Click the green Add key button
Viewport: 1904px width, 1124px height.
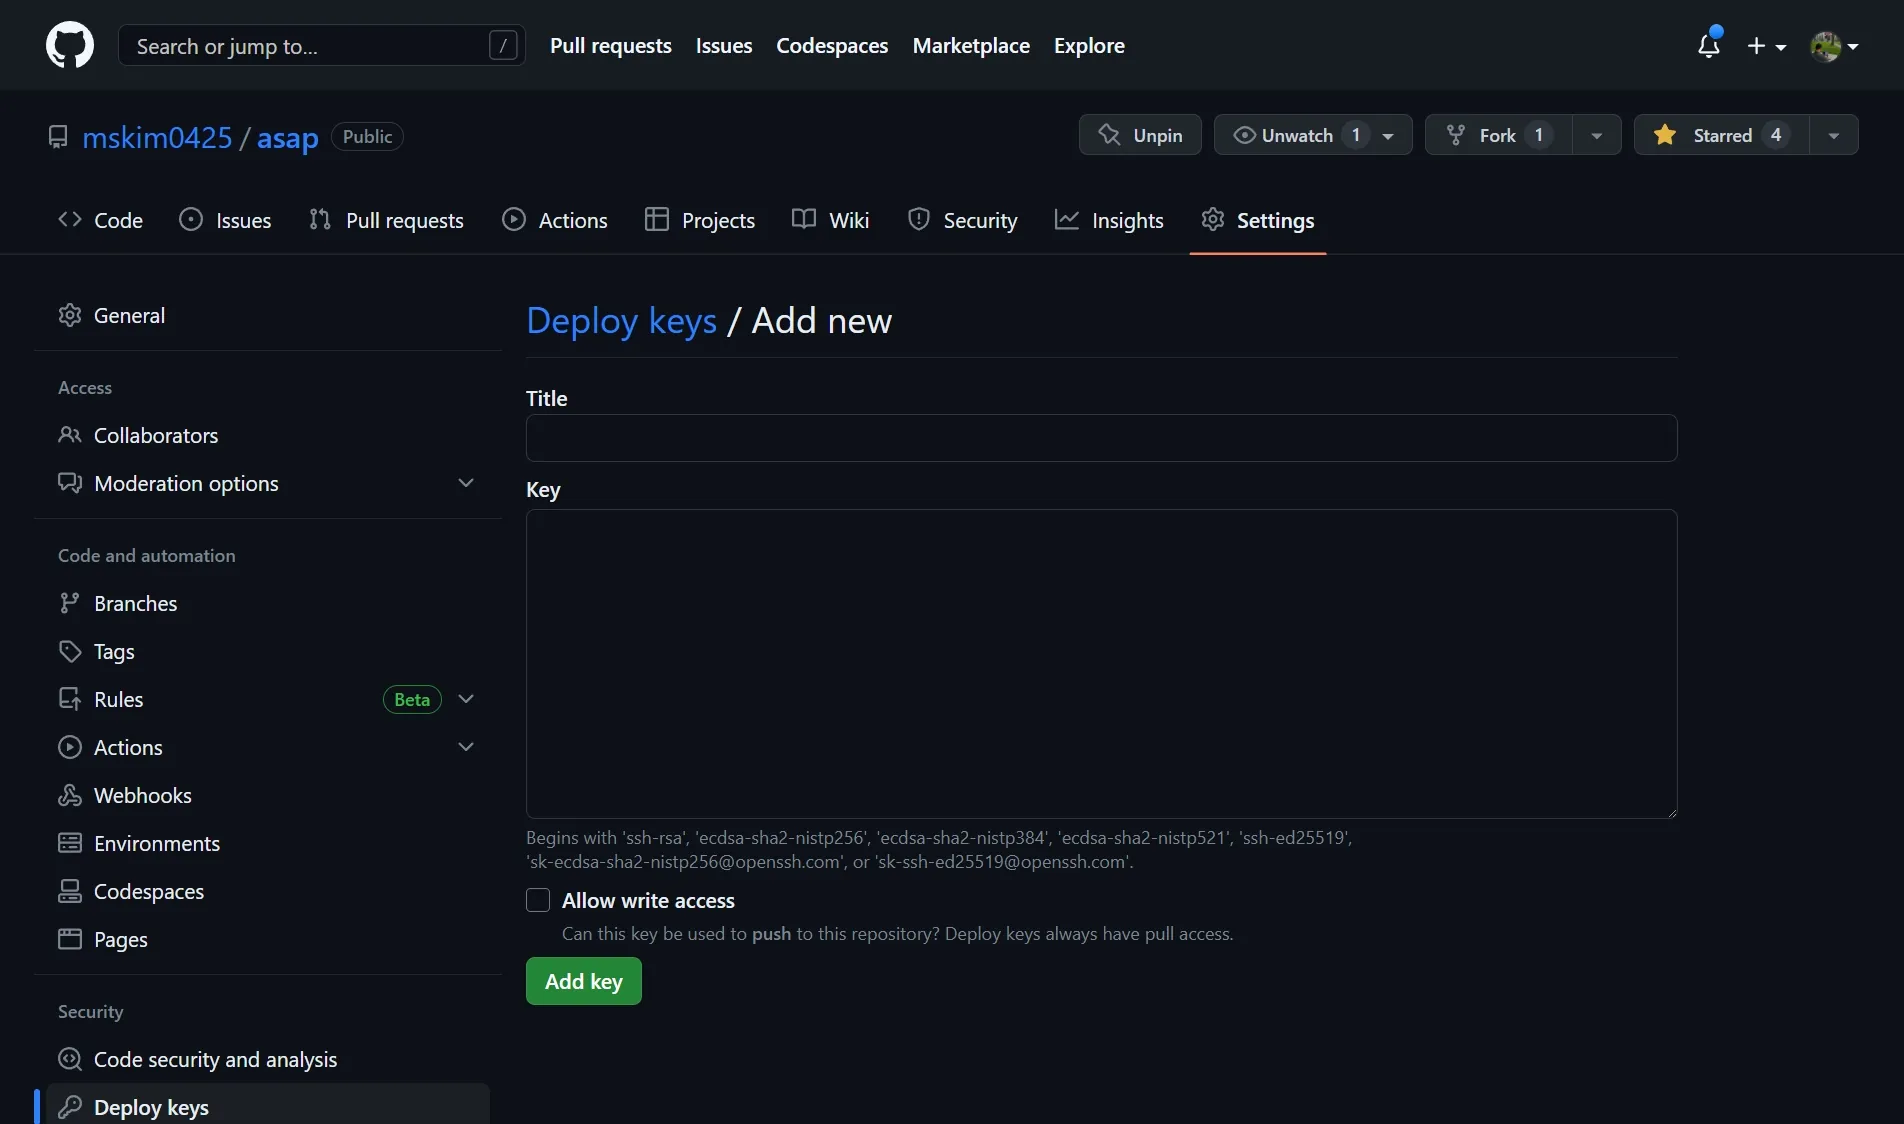pos(583,982)
